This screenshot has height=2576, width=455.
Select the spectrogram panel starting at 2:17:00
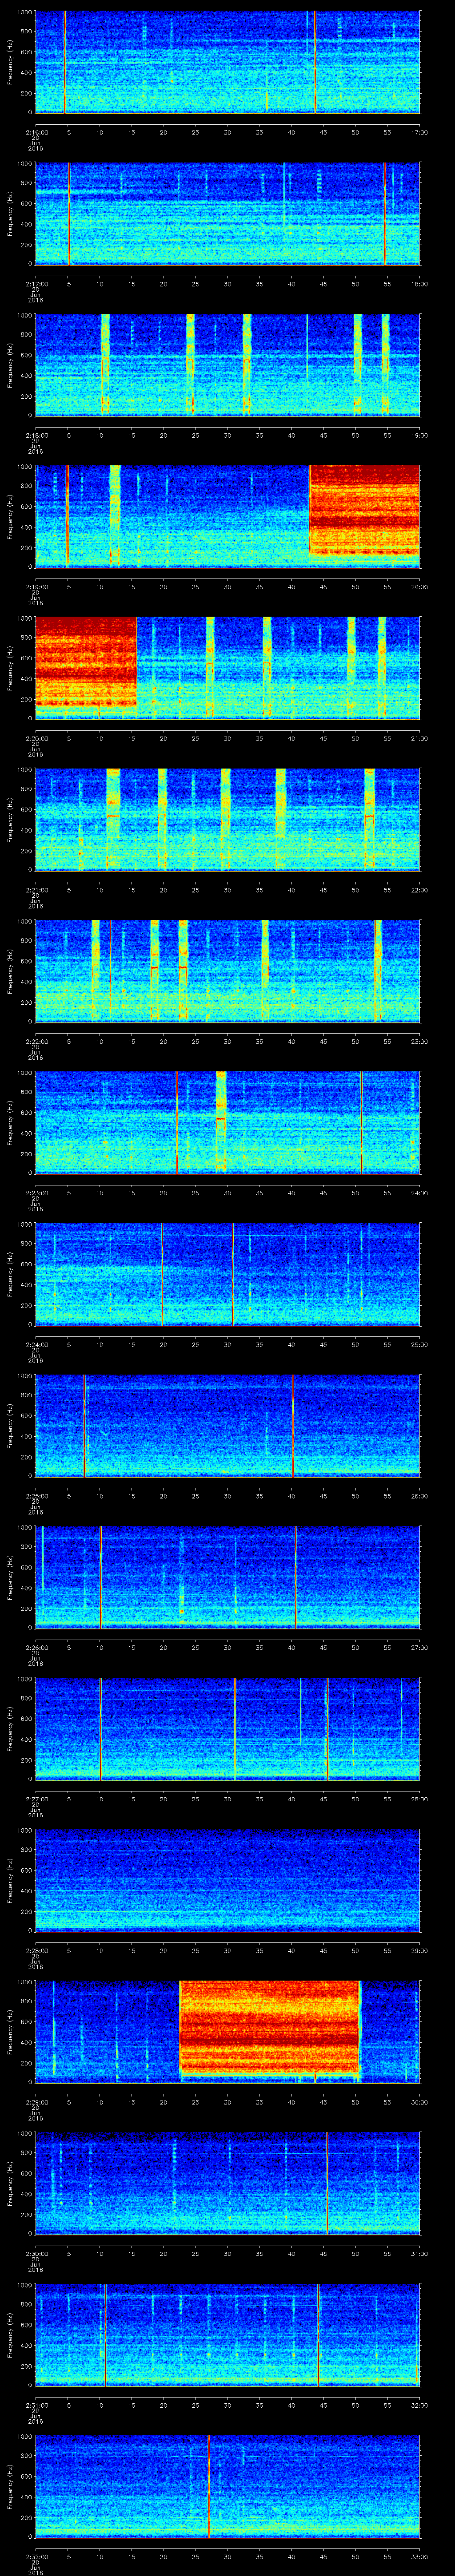pos(227,214)
